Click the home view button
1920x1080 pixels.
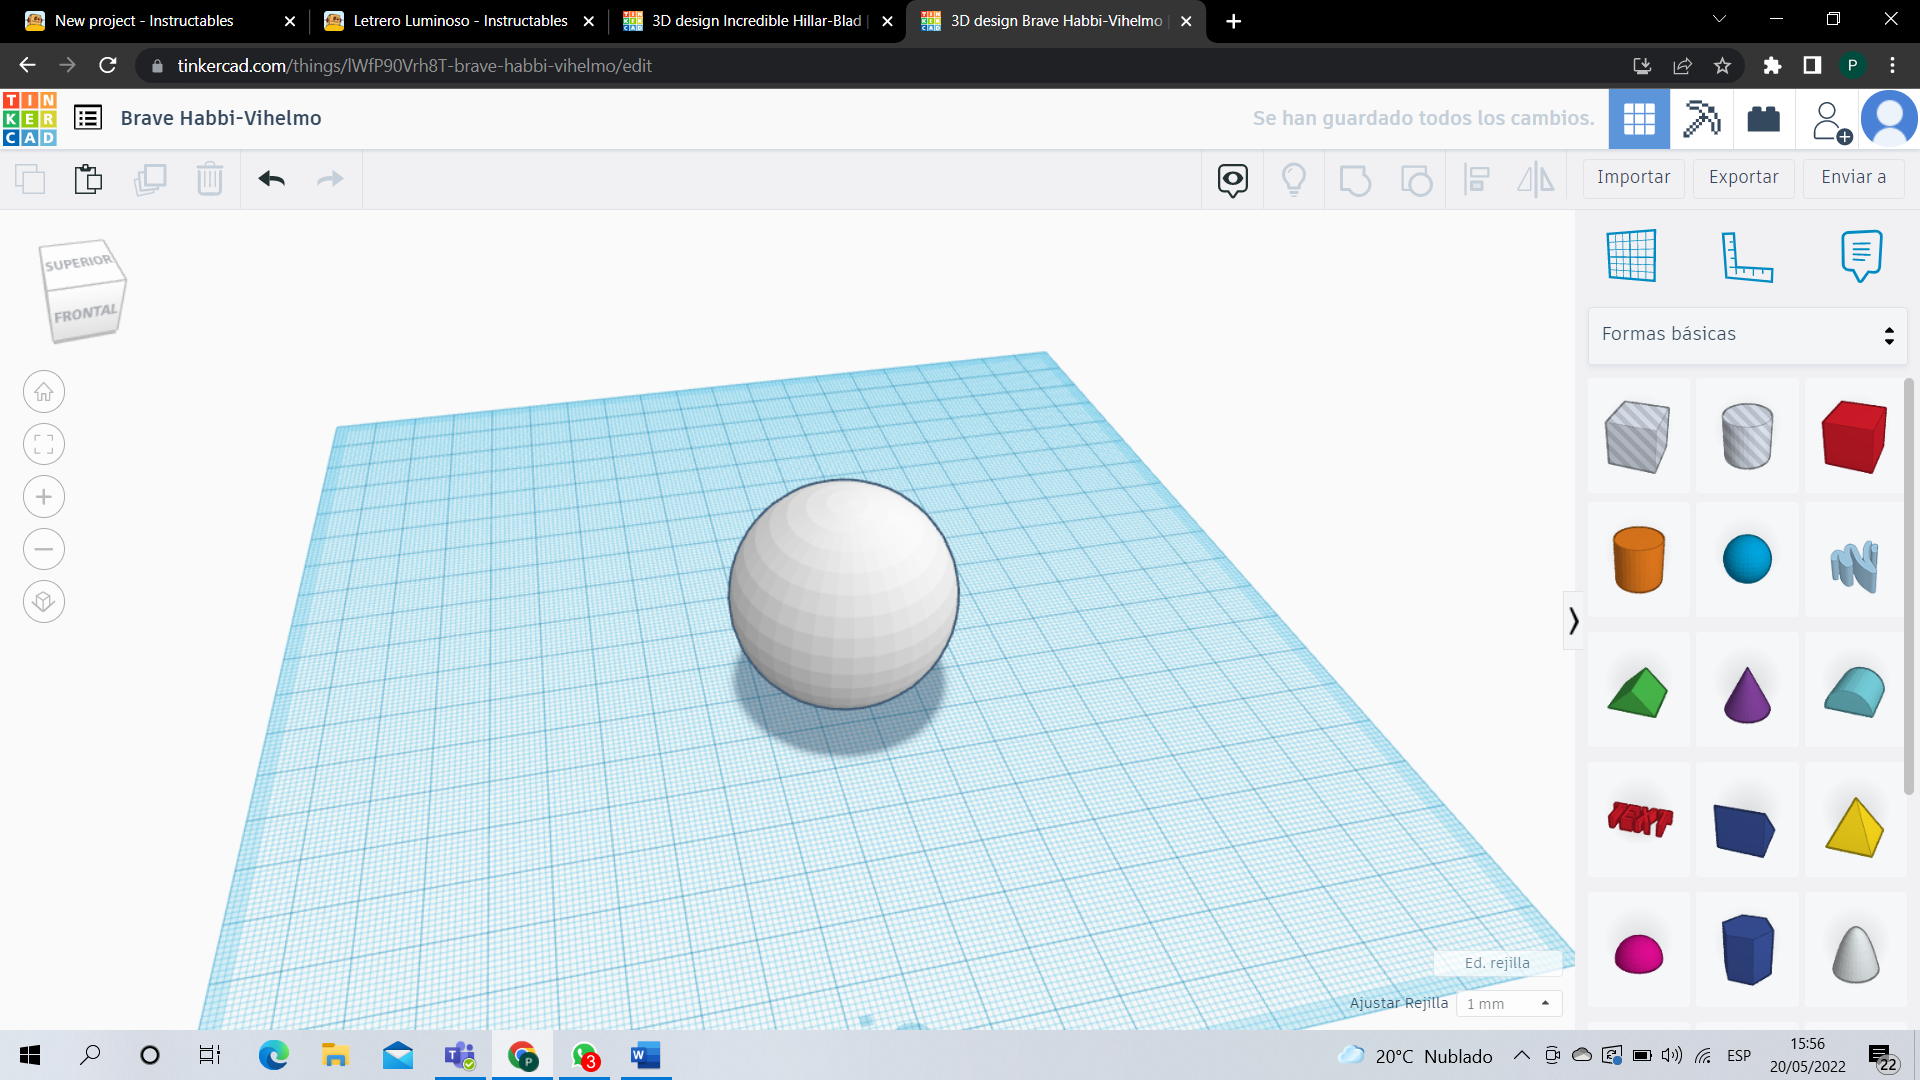coord(44,392)
